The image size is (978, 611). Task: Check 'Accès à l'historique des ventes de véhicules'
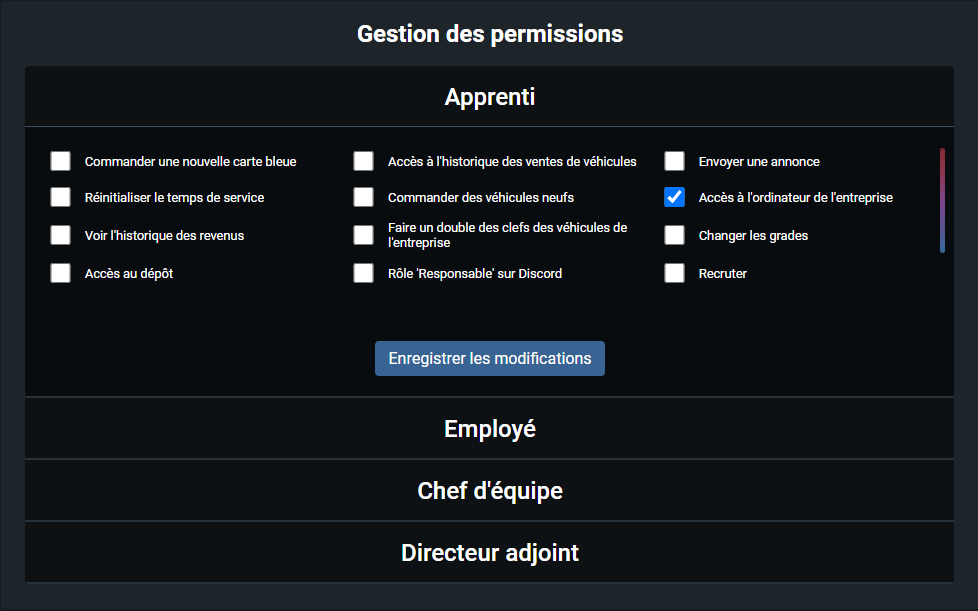click(x=364, y=161)
